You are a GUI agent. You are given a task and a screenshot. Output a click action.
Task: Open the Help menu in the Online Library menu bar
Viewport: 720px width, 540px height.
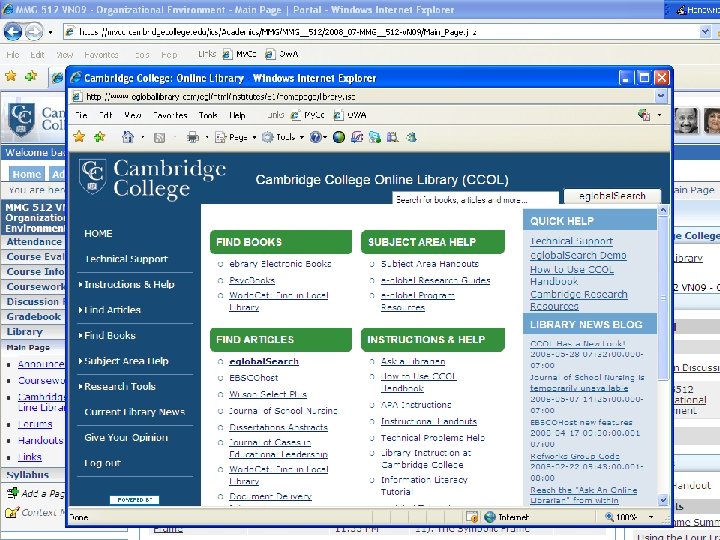coord(237,115)
